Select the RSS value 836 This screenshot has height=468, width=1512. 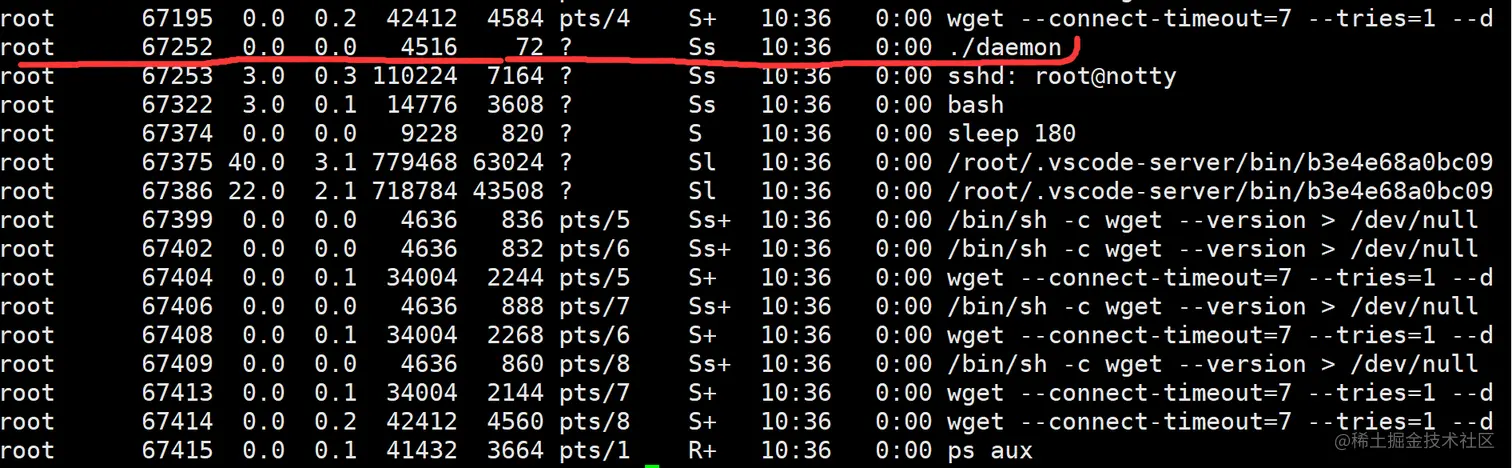[x=522, y=220]
